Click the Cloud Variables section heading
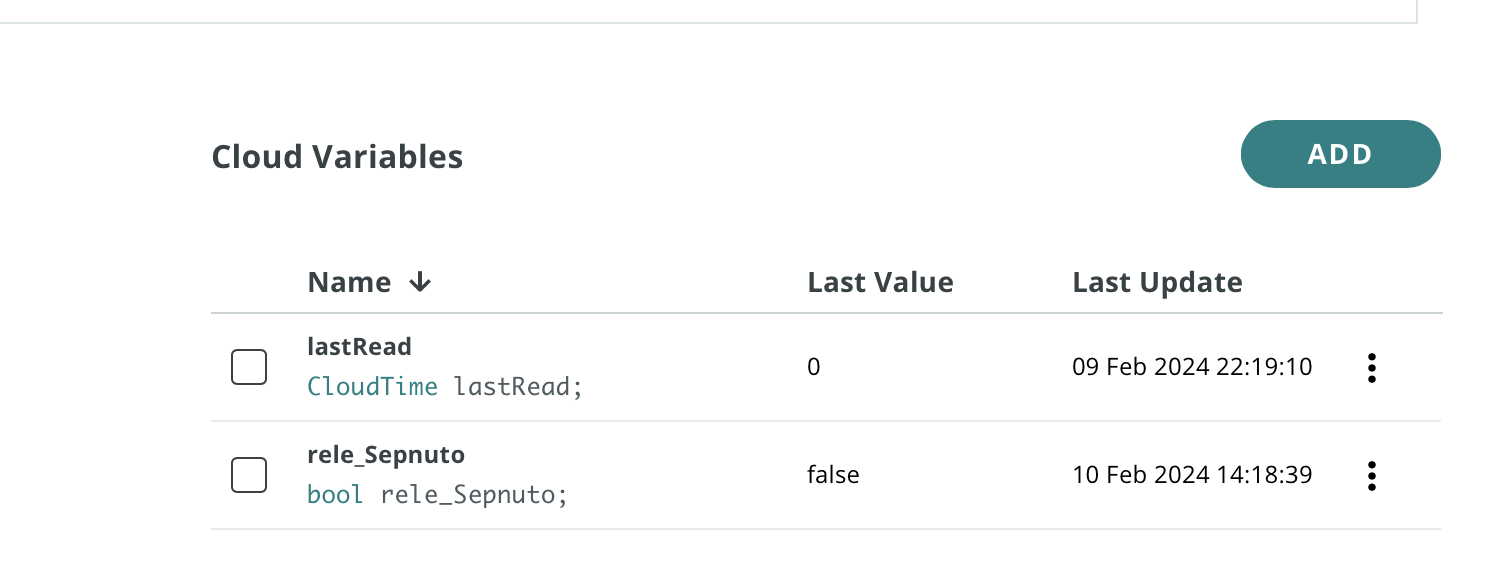1488x566 pixels. tap(337, 157)
